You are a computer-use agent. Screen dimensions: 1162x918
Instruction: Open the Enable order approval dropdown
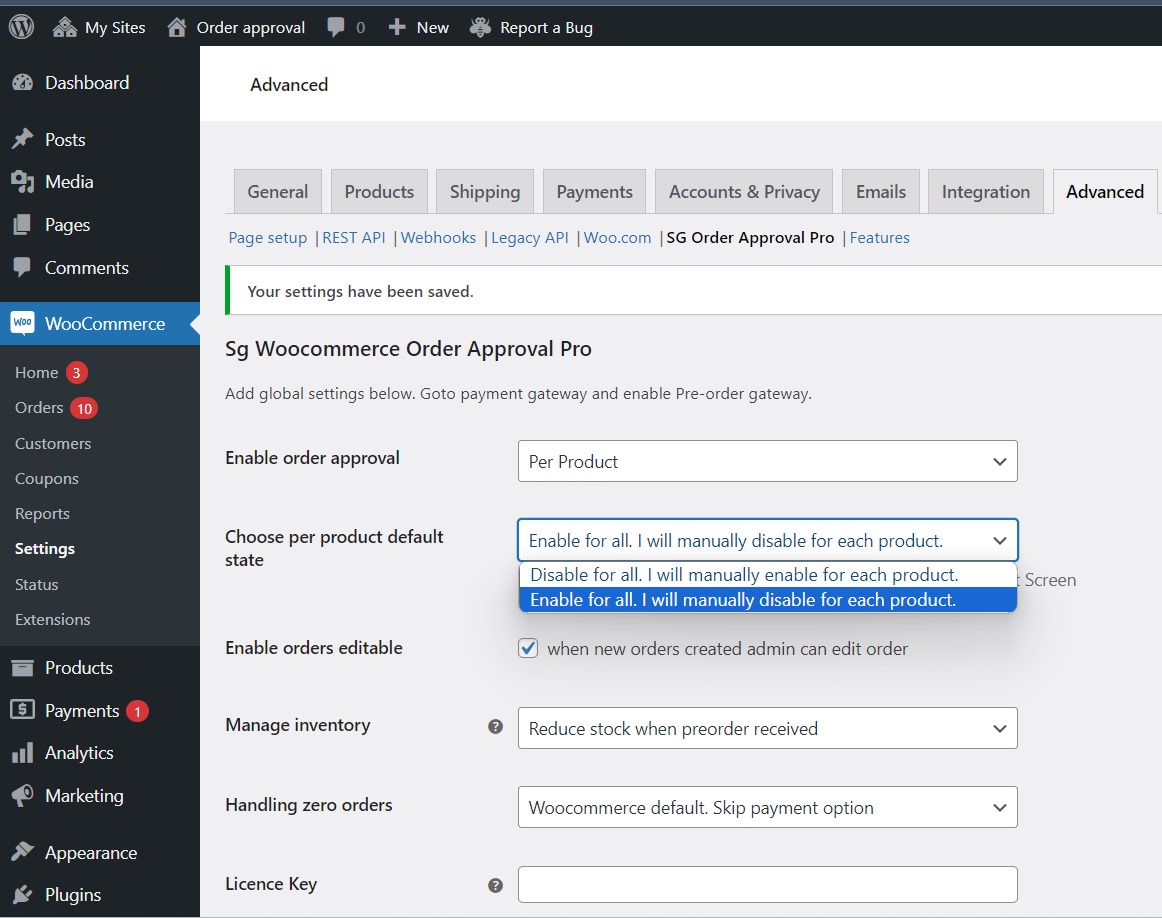tap(766, 461)
